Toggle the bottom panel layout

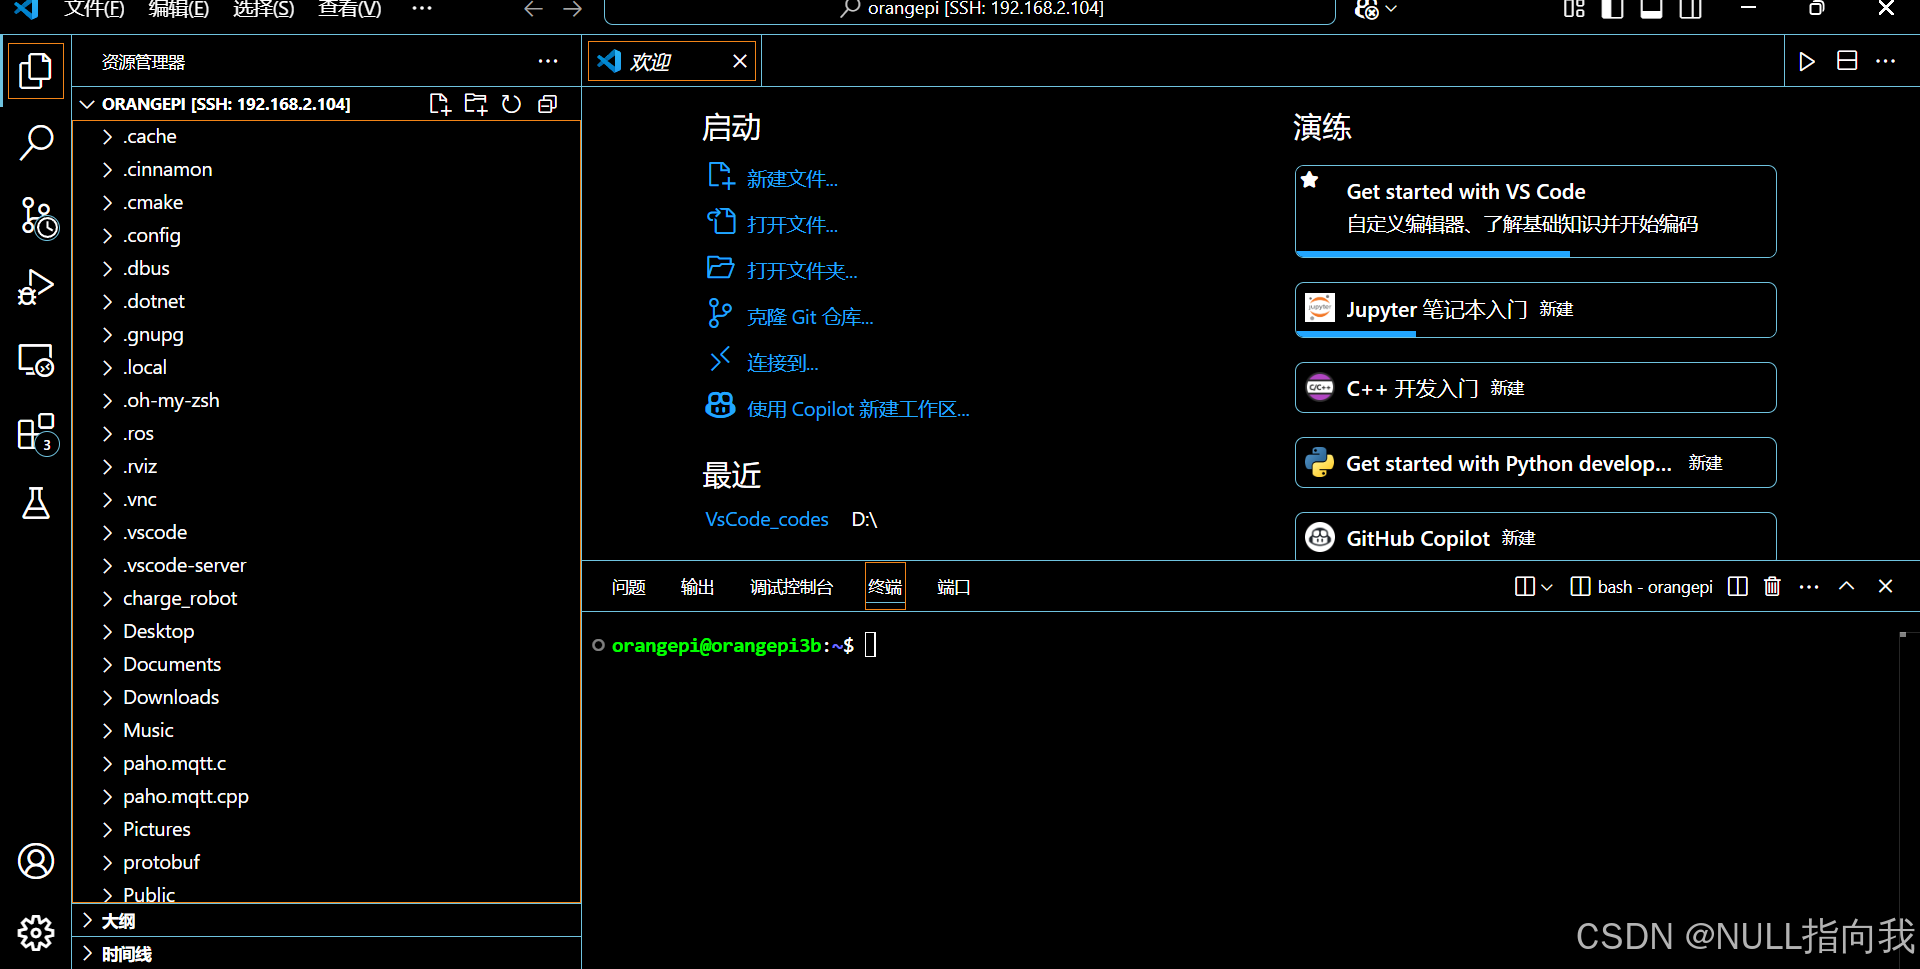(1651, 9)
